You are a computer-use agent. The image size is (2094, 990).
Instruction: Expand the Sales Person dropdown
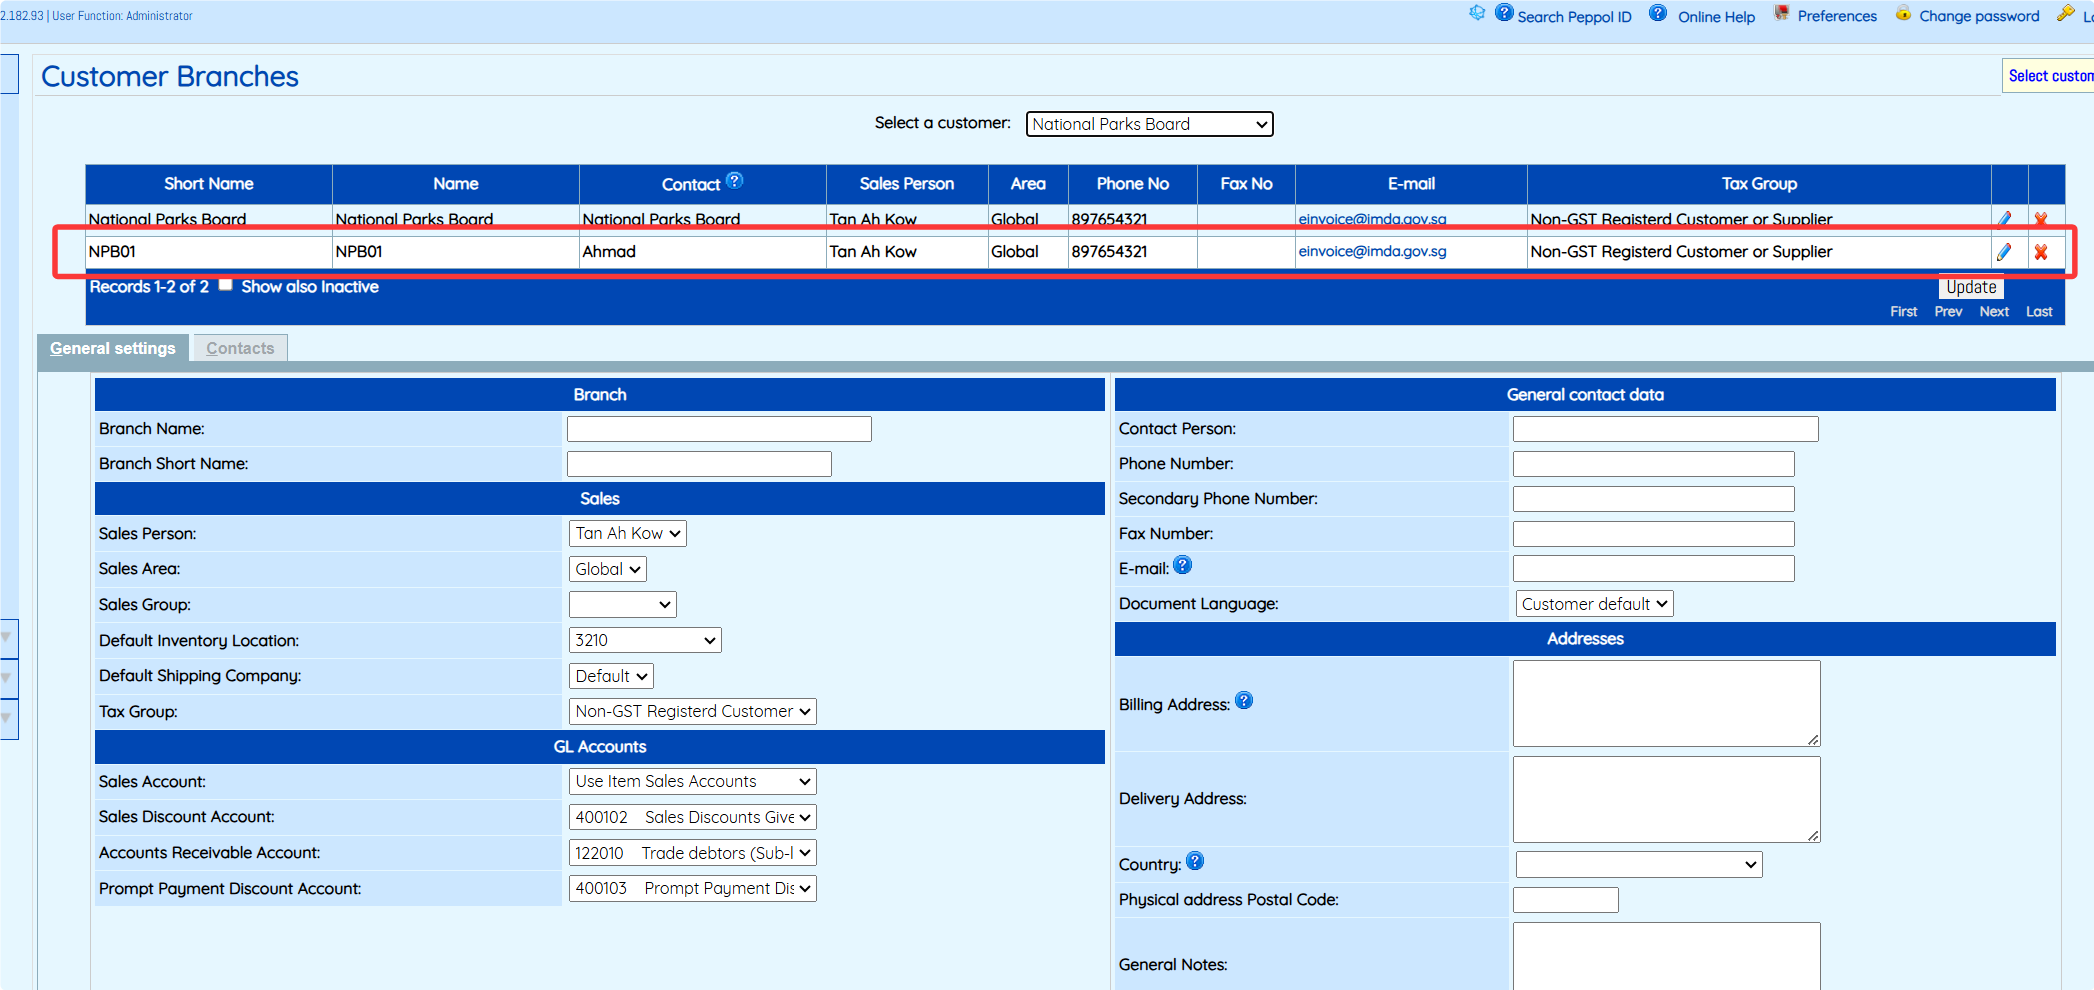tap(627, 534)
